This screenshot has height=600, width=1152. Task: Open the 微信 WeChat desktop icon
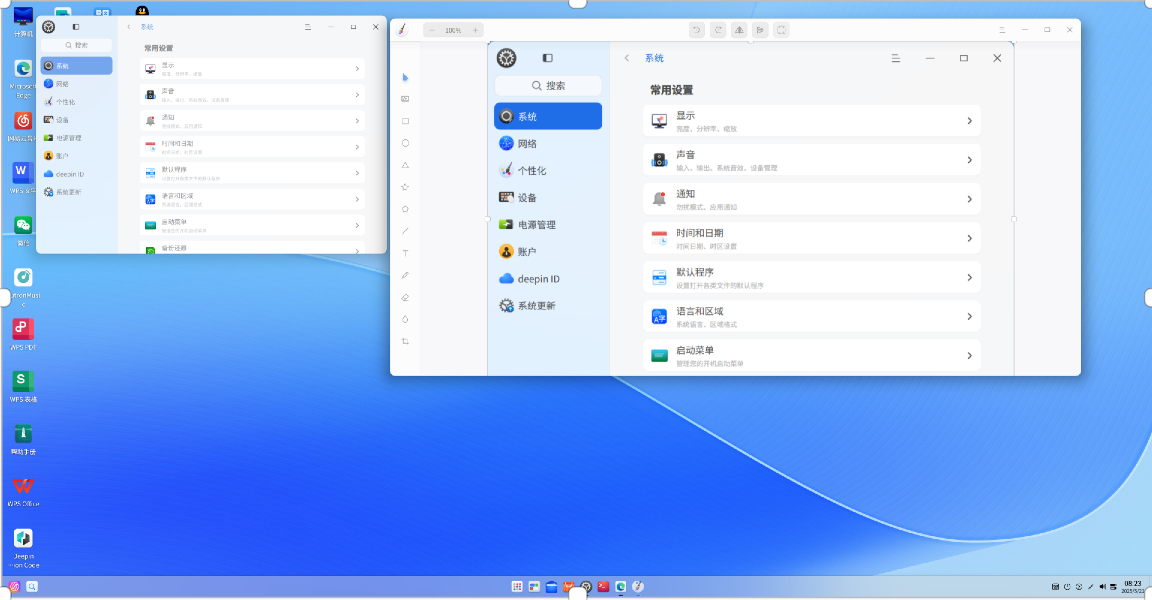point(23,231)
